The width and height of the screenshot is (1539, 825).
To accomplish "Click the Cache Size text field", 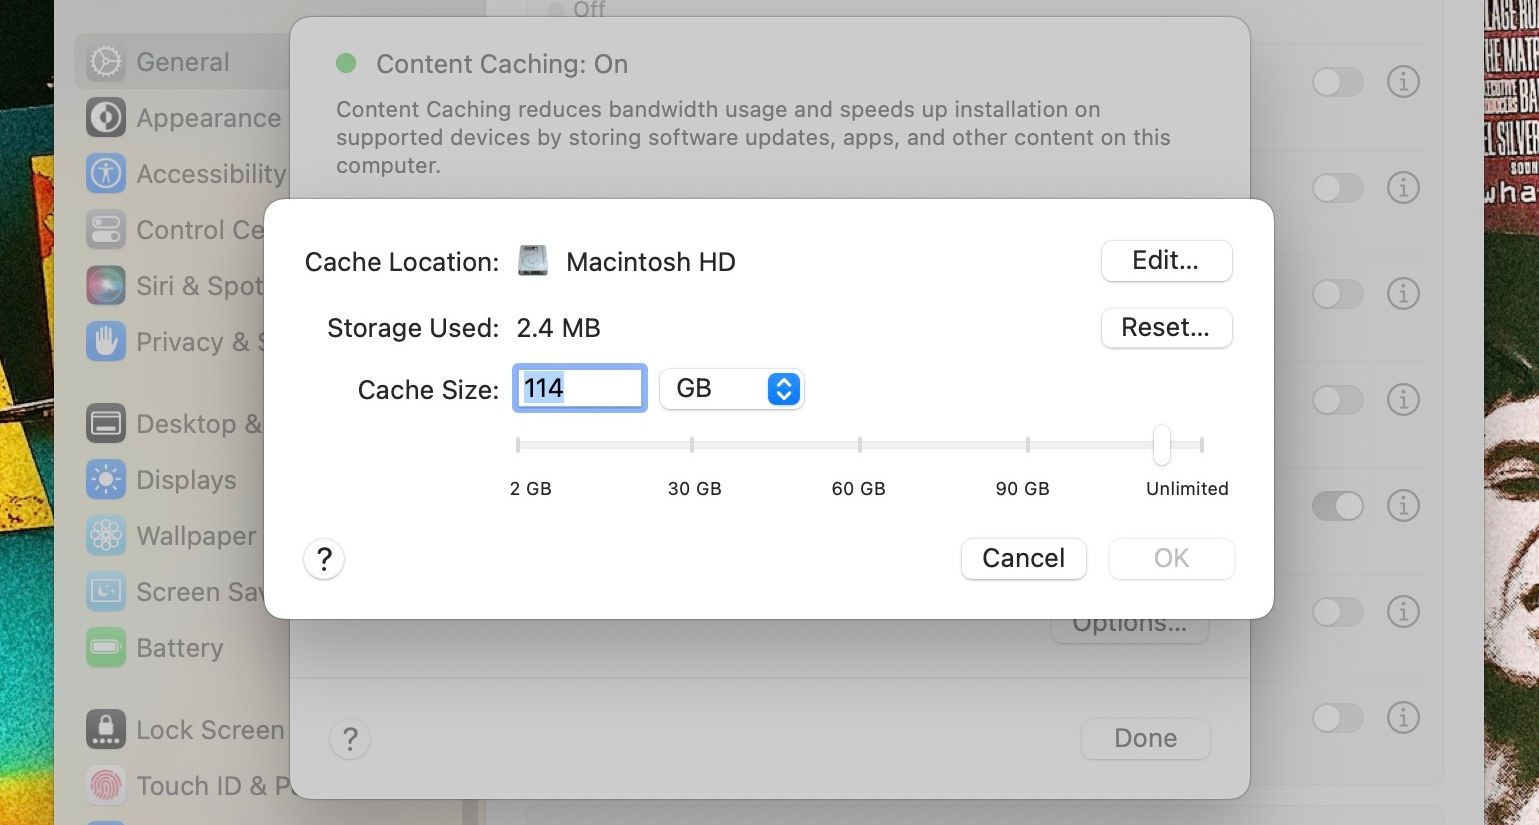I will click(580, 388).
